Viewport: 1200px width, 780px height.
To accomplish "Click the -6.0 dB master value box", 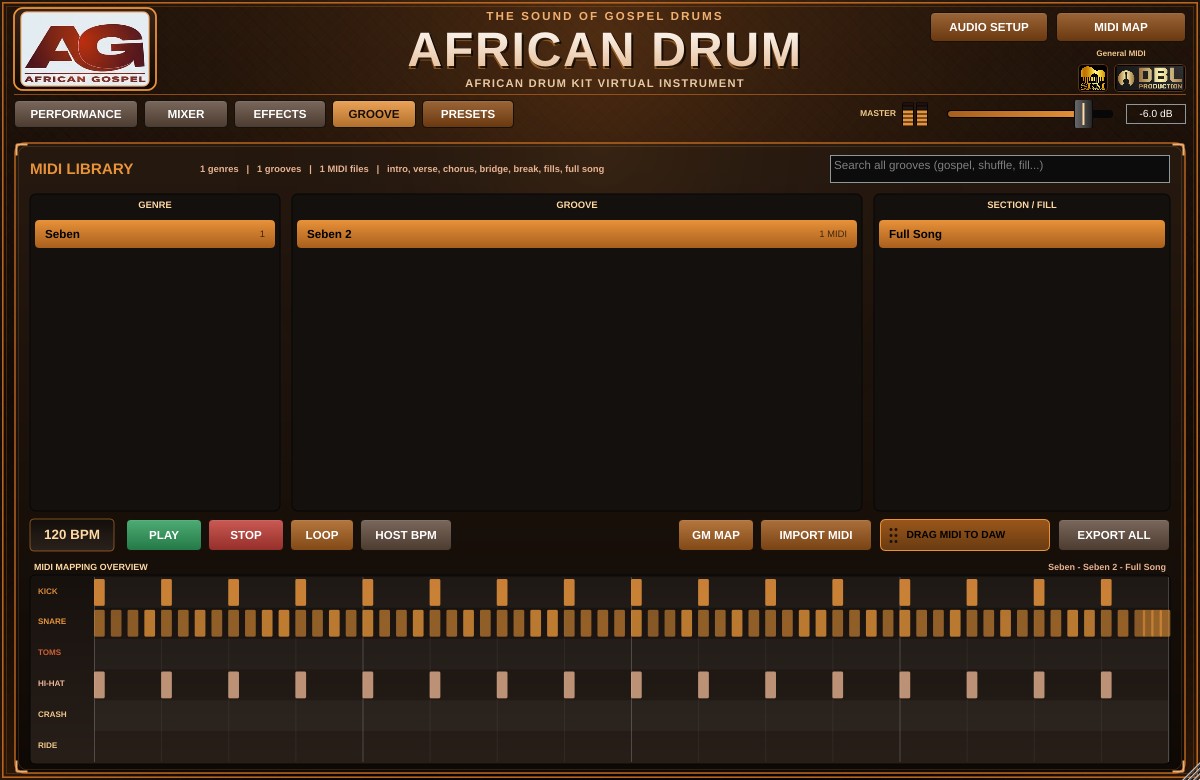I will click(x=1156, y=114).
